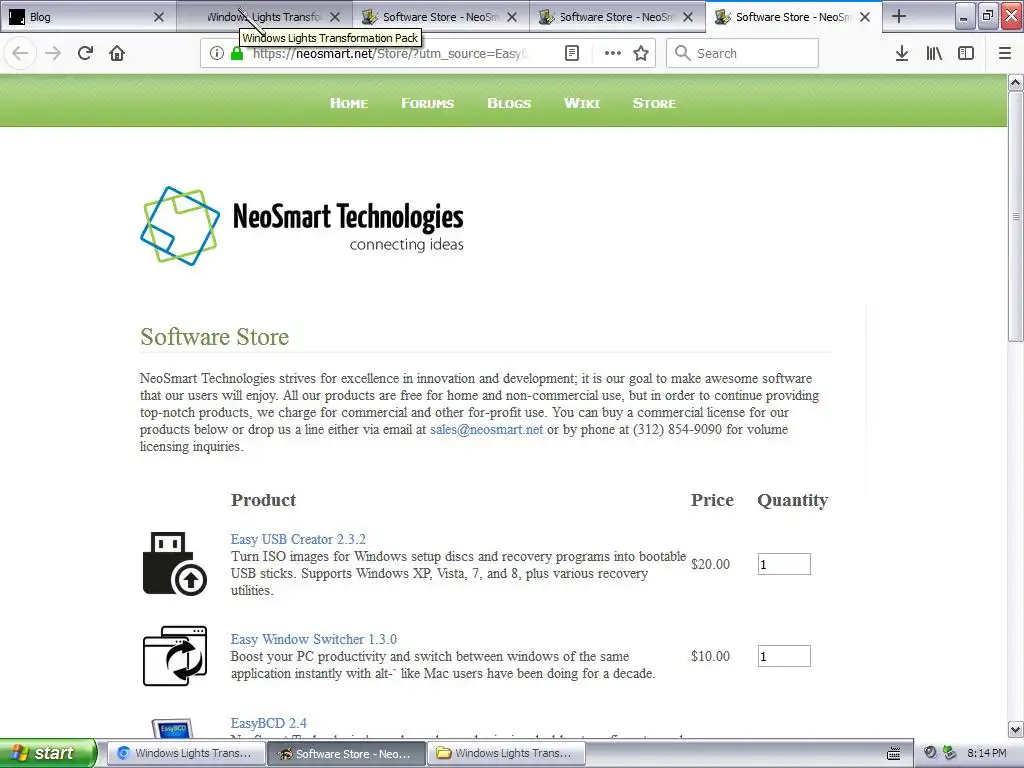Click scrollbar up arrow

(x=1016, y=82)
